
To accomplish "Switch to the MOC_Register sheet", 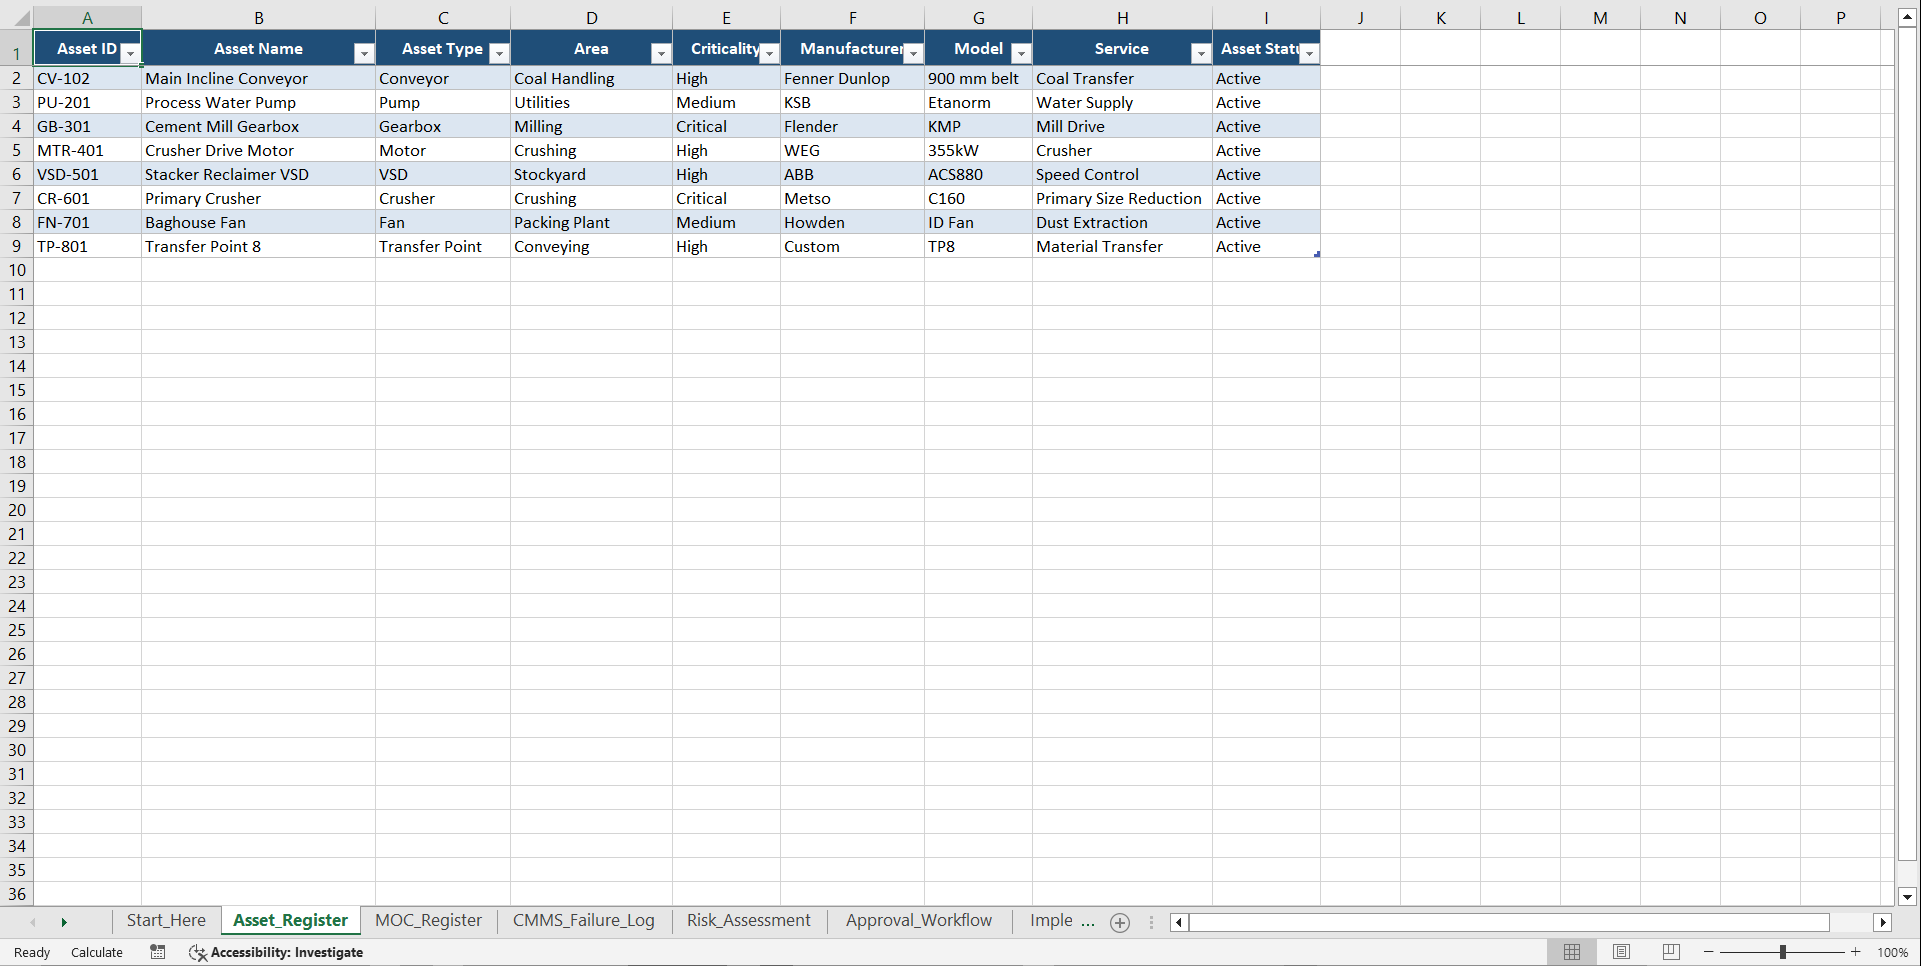I will tap(428, 920).
